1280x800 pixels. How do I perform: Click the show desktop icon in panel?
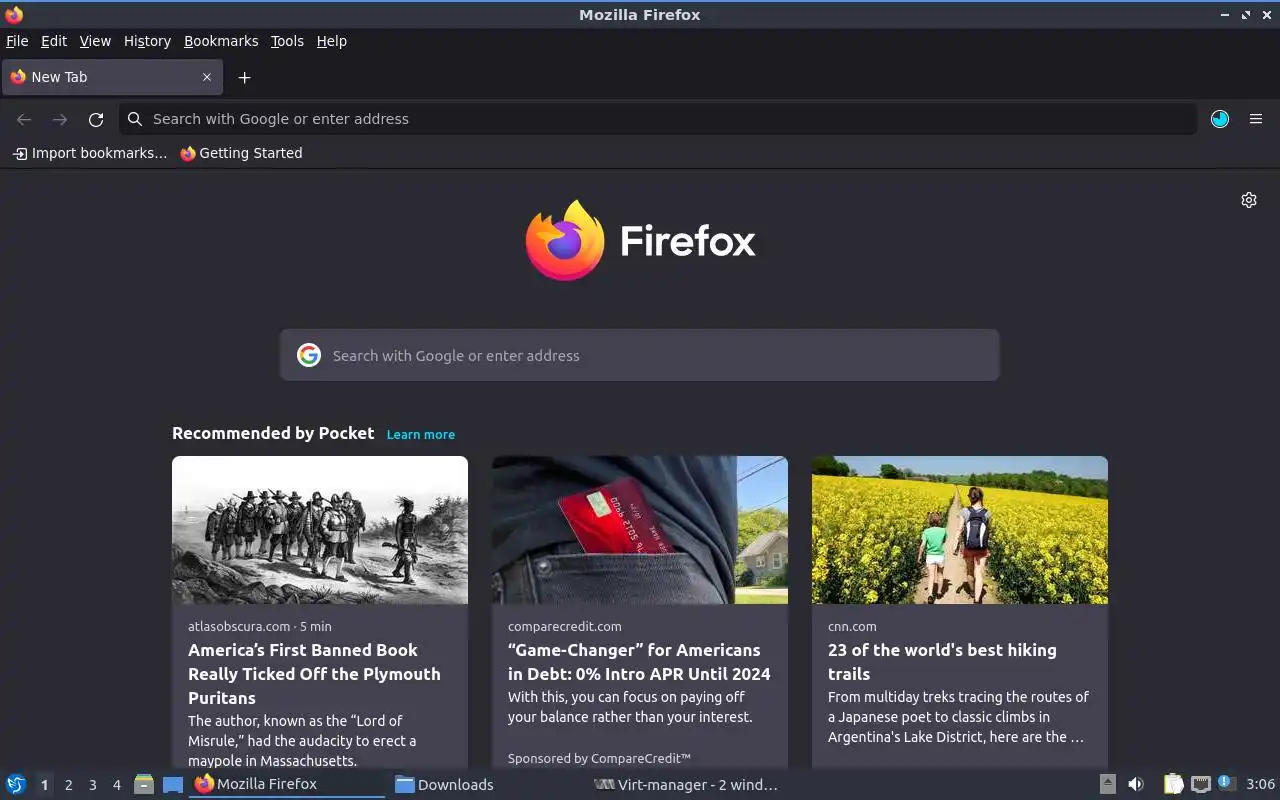pyautogui.click(x=173, y=784)
